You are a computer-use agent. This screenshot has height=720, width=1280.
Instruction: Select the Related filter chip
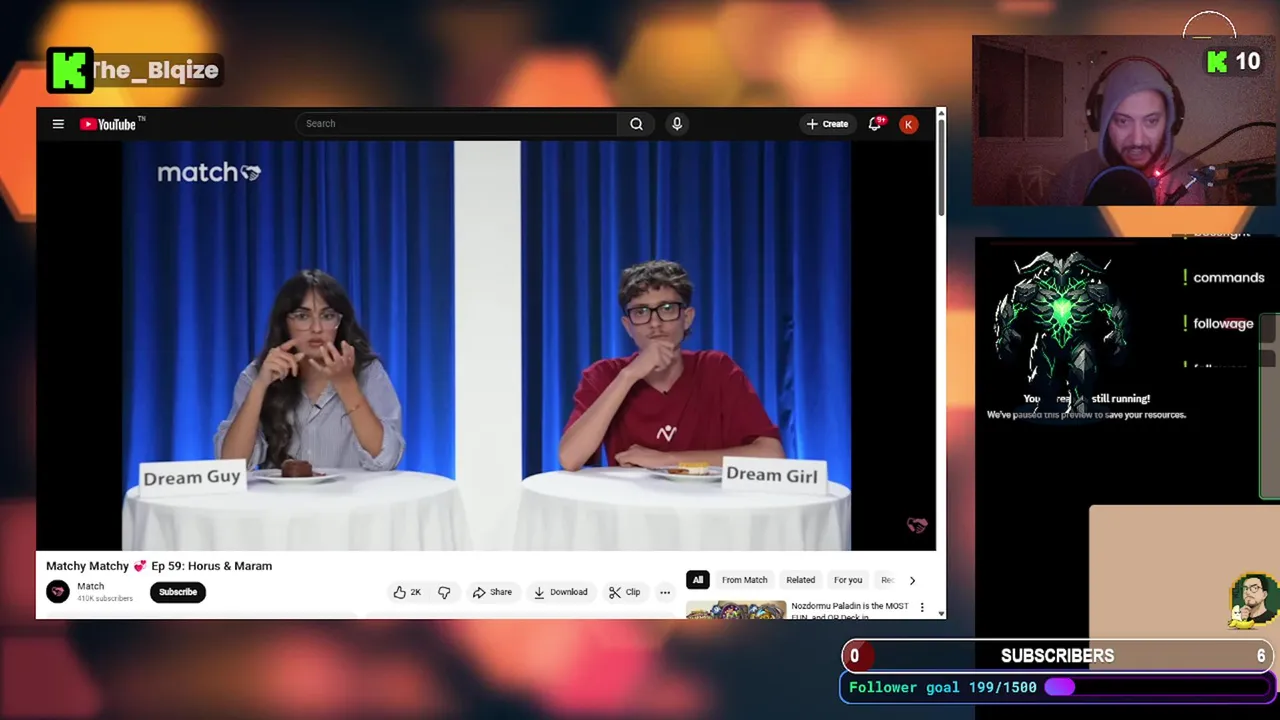coord(800,580)
